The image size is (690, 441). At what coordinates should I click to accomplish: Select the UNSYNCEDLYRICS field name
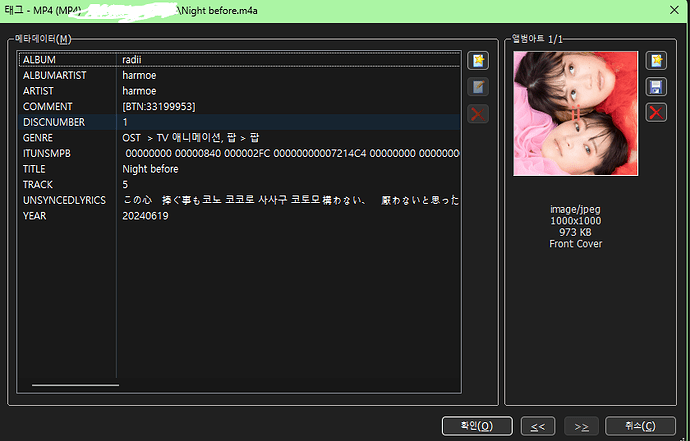[x=64, y=200]
